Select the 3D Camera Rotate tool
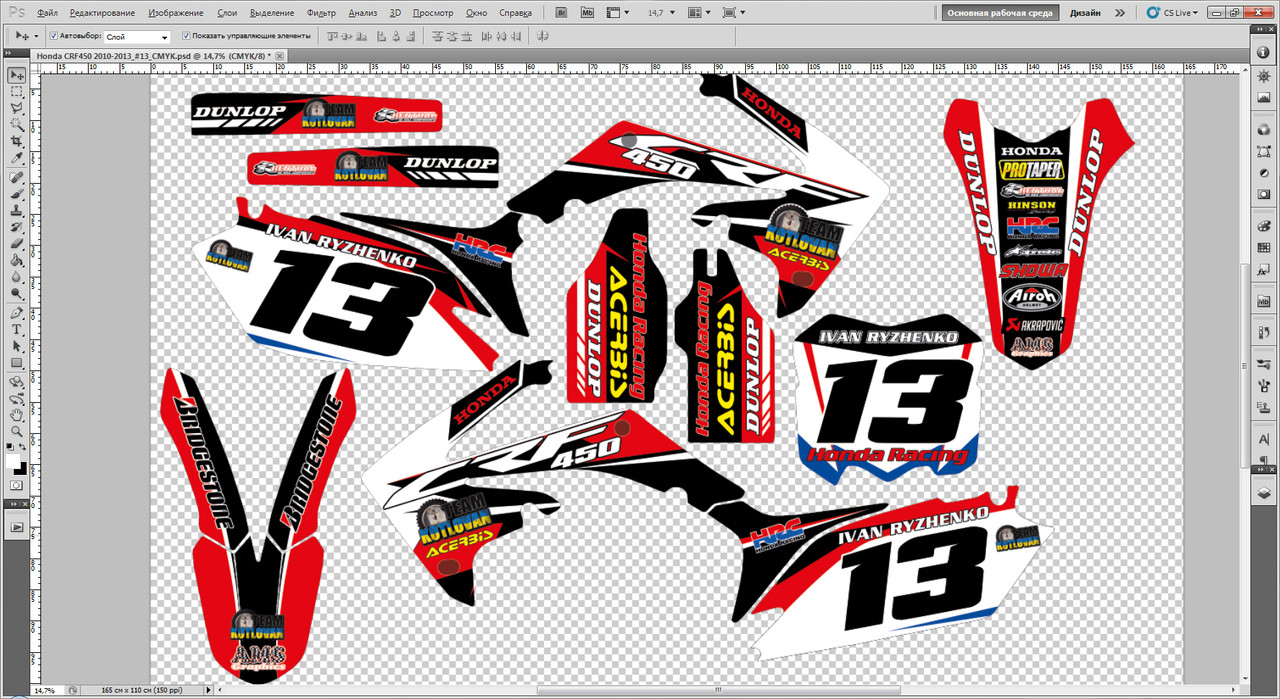Viewport: 1280px width, 699px height. (x=17, y=398)
